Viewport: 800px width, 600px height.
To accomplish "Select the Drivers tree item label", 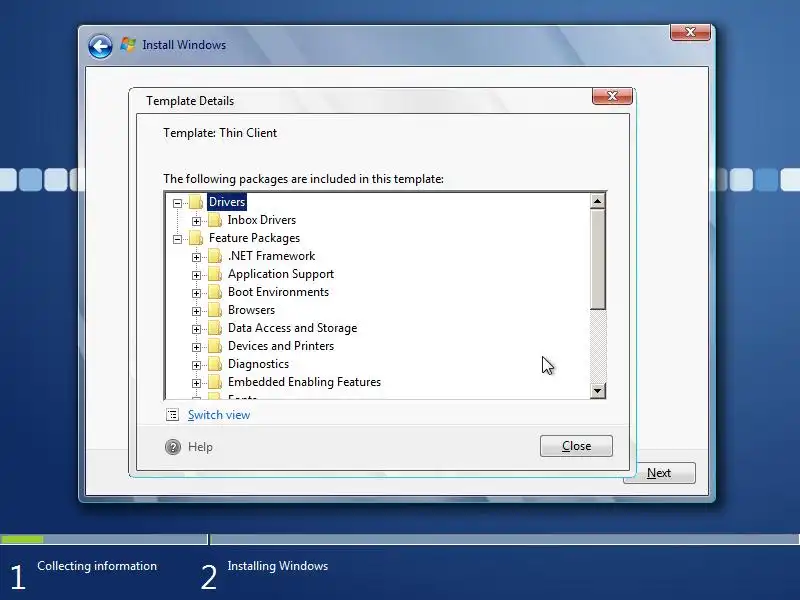I will pos(227,202).
